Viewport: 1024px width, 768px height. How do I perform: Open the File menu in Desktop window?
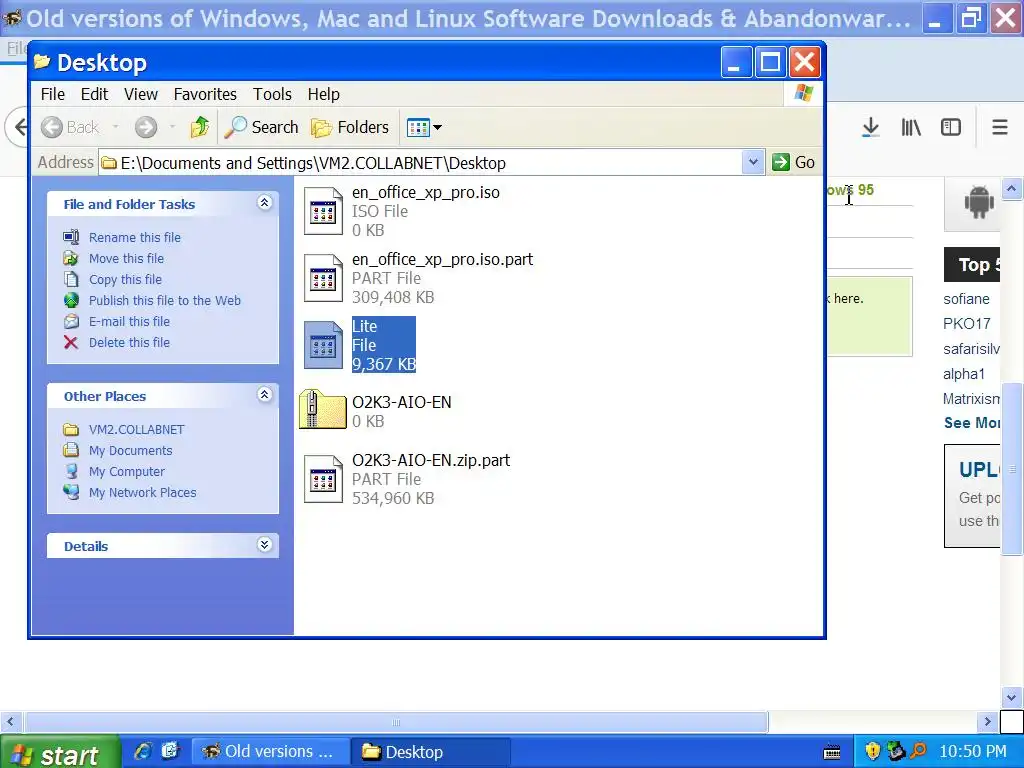pos(52,94)
